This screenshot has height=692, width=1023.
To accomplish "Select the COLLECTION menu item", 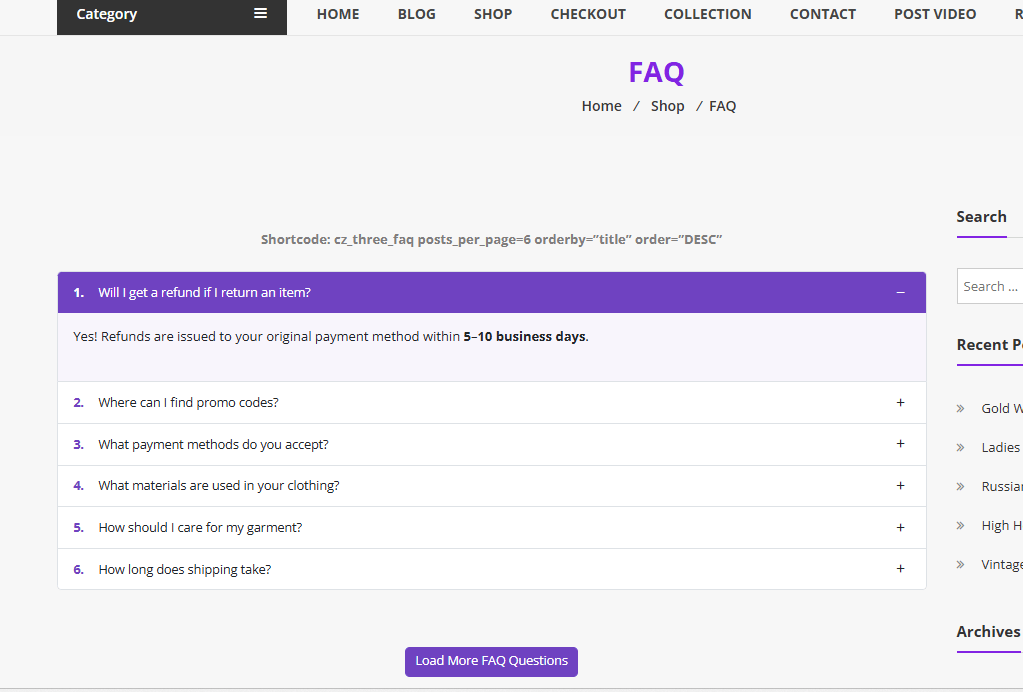I will pos(707,14).
